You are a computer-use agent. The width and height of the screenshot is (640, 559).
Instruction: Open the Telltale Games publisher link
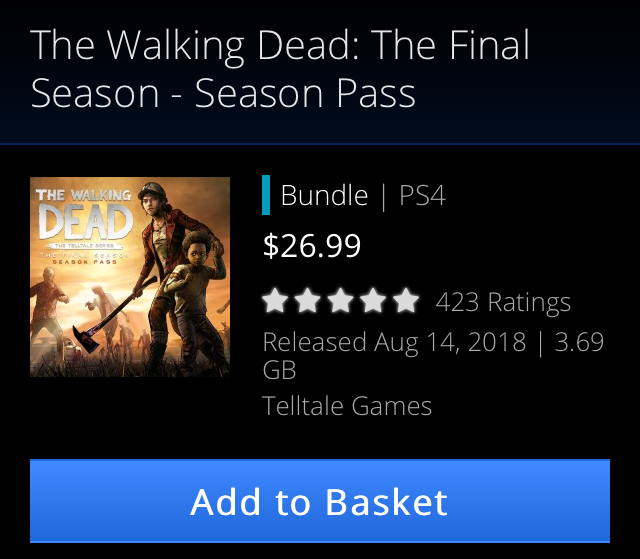[347, 406]
